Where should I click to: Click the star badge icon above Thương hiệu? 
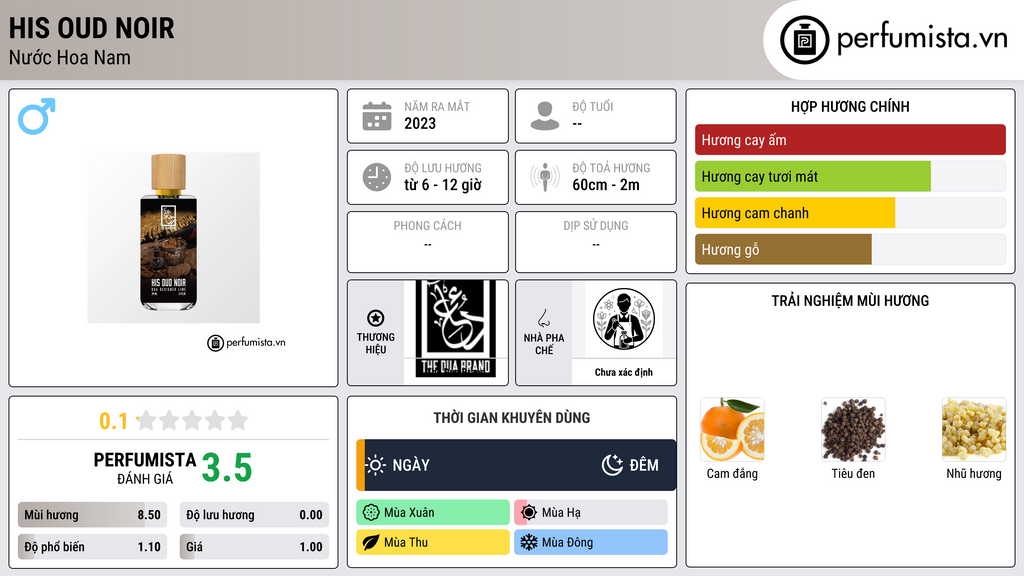(376, 318)
